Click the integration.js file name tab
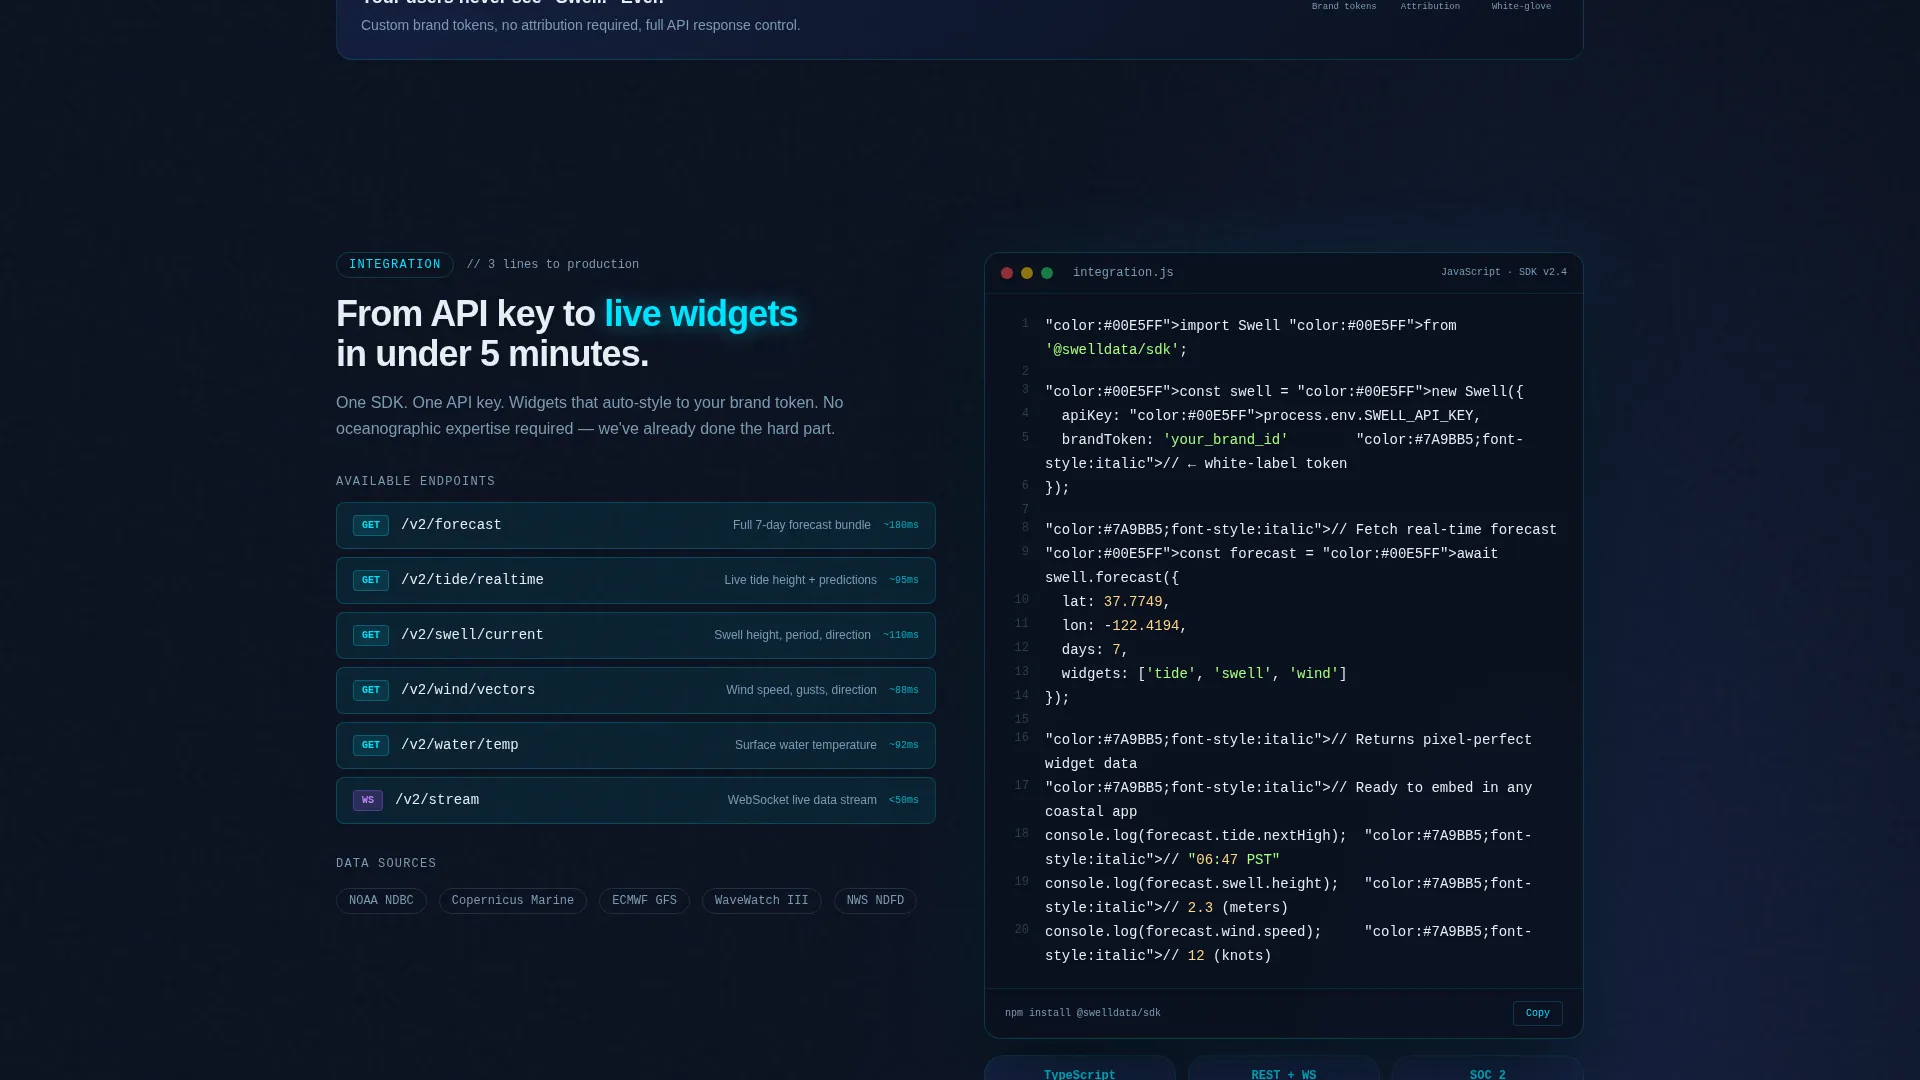Screen dimensions: 1920x1080 1123,273
